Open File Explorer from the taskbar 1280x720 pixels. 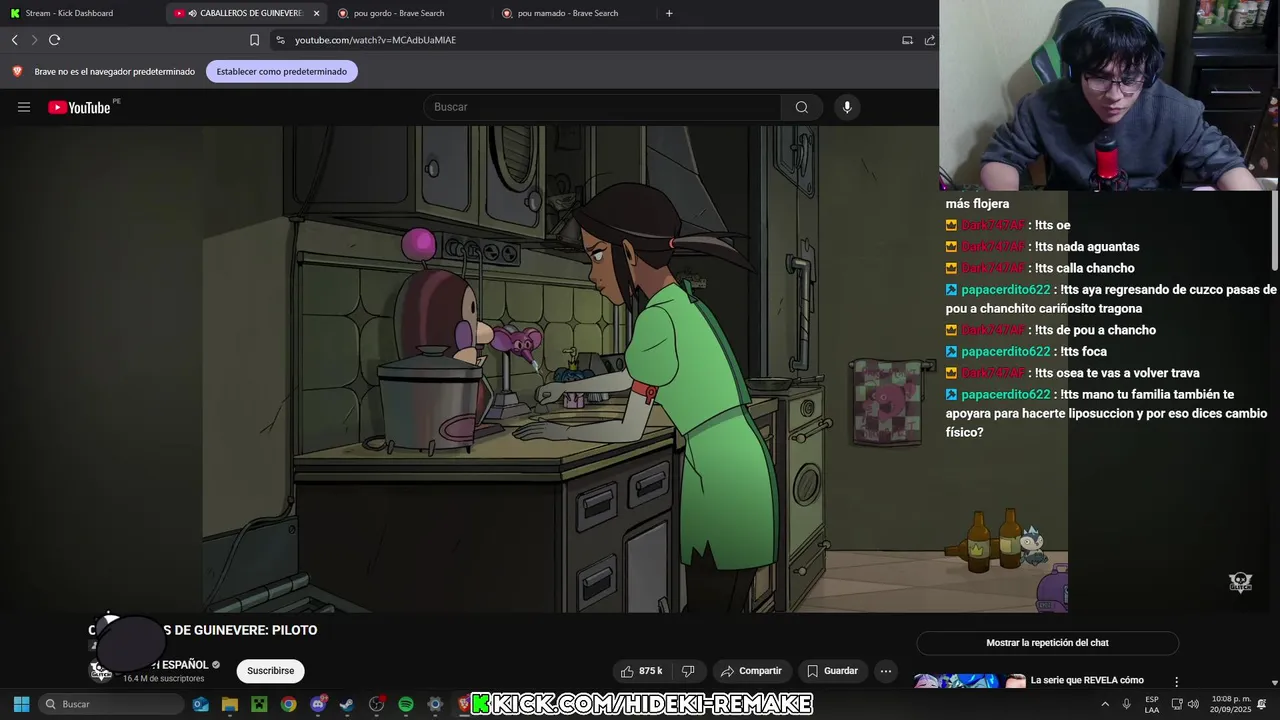click(x=230, y=704)
